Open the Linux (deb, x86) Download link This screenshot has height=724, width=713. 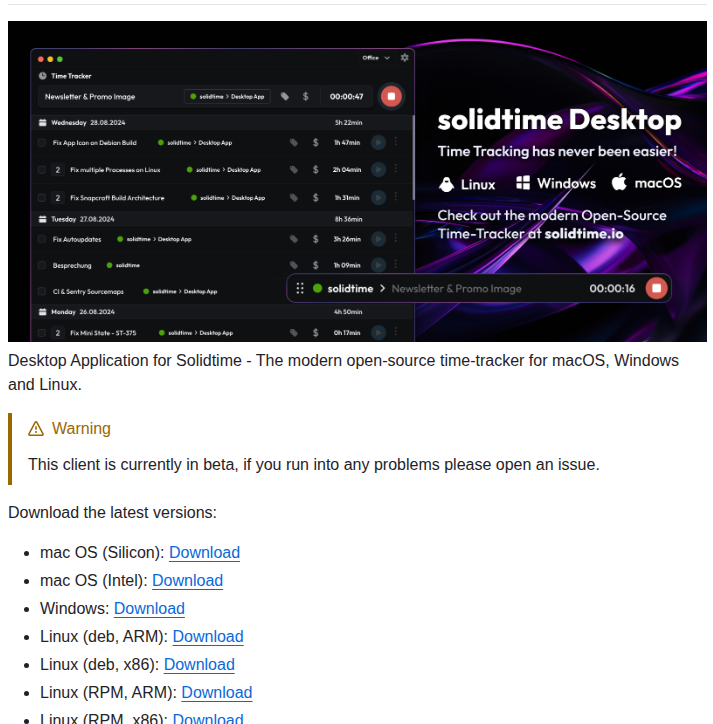point(199,664)
